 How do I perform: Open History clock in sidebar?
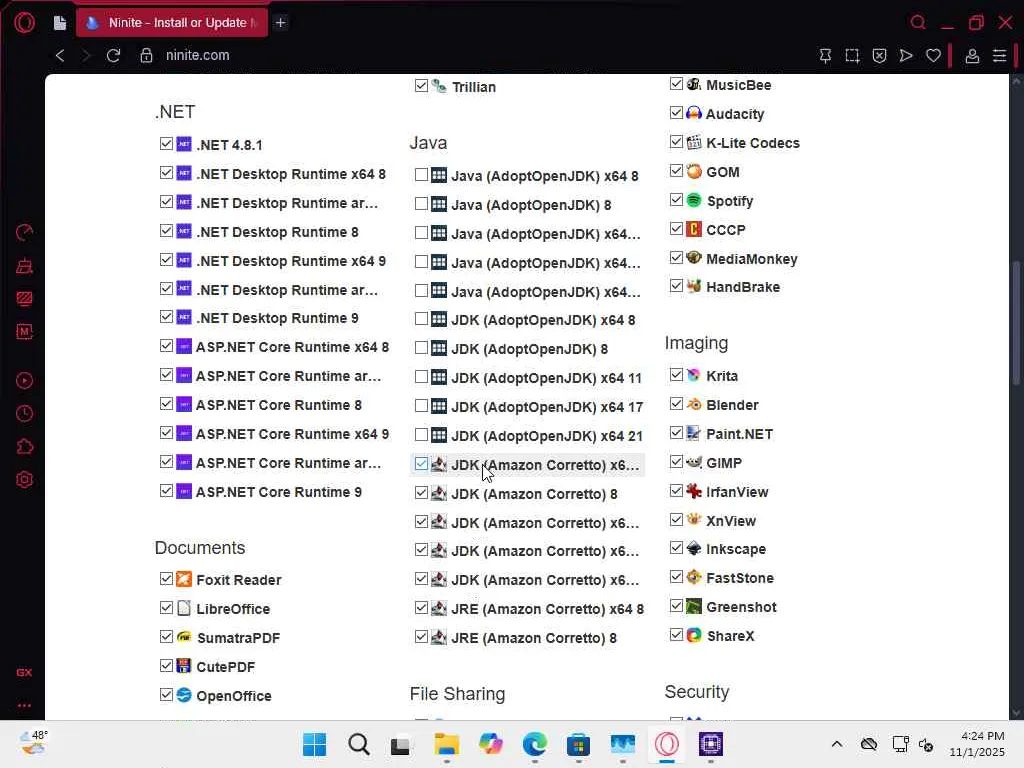pyautogui.click(x=24, y=413)
